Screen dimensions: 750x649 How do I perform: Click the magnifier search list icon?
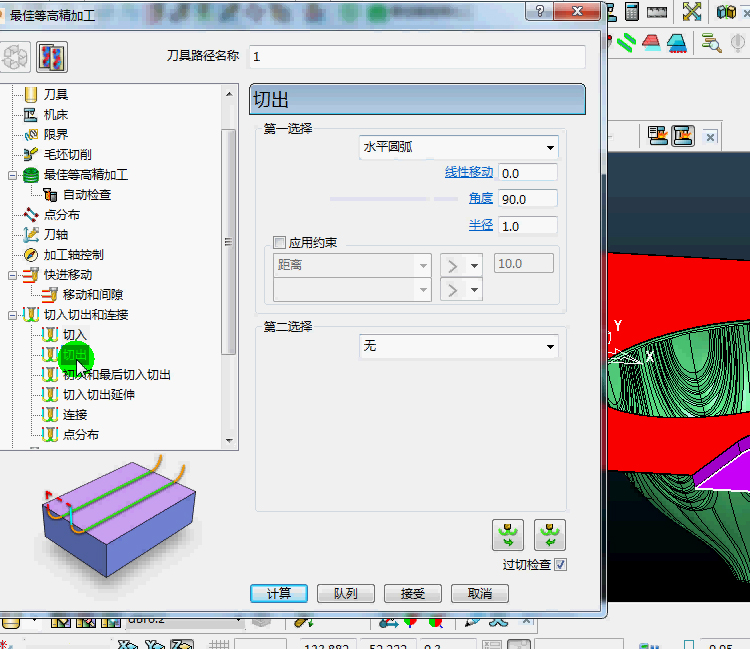point(711,43)
